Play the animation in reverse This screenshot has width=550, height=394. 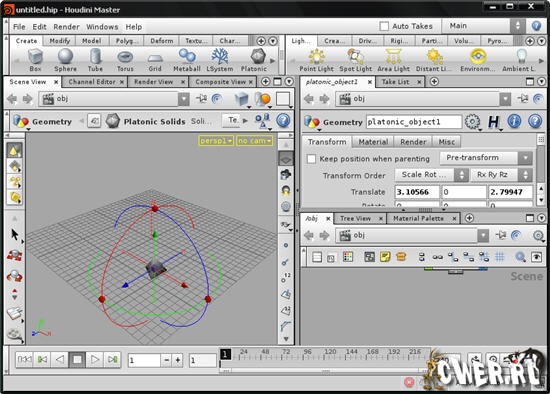pyautogui.click(x=60, y=359)
